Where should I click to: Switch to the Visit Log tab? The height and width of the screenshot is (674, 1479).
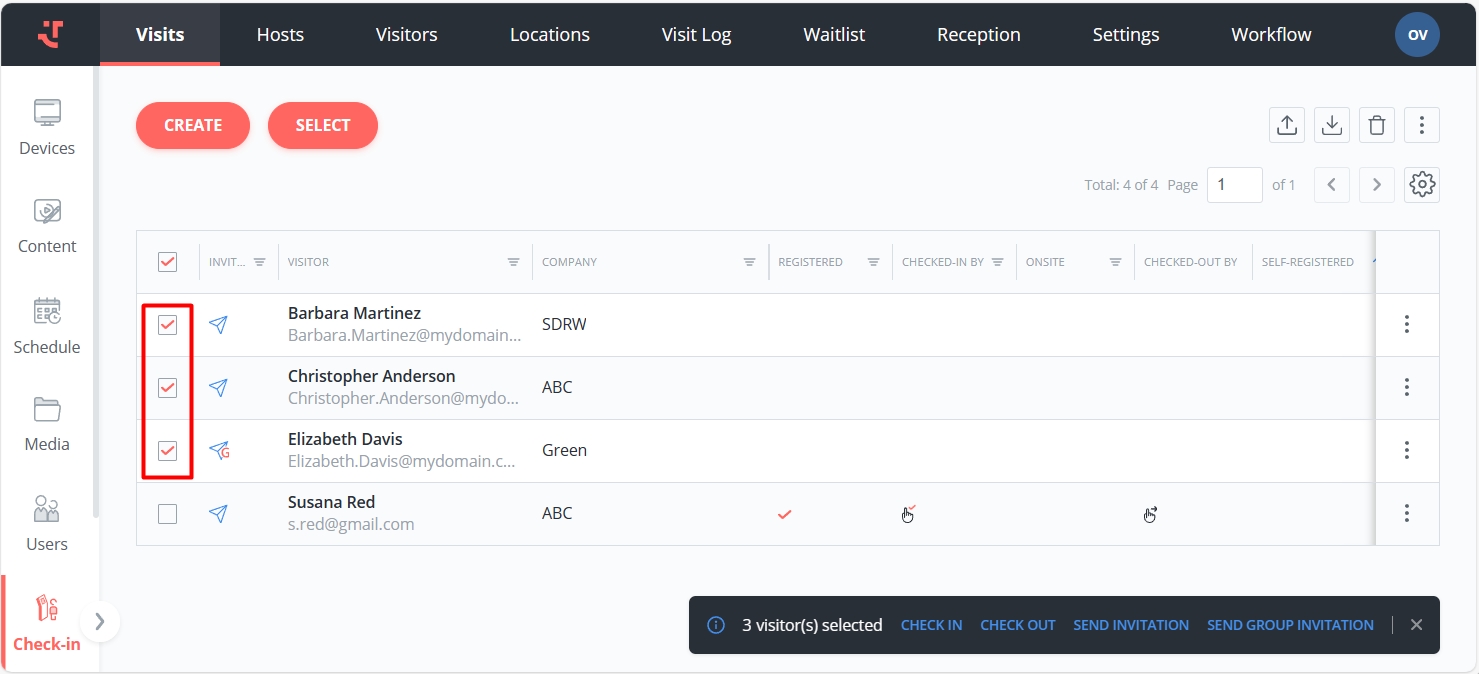coord(696,34)
